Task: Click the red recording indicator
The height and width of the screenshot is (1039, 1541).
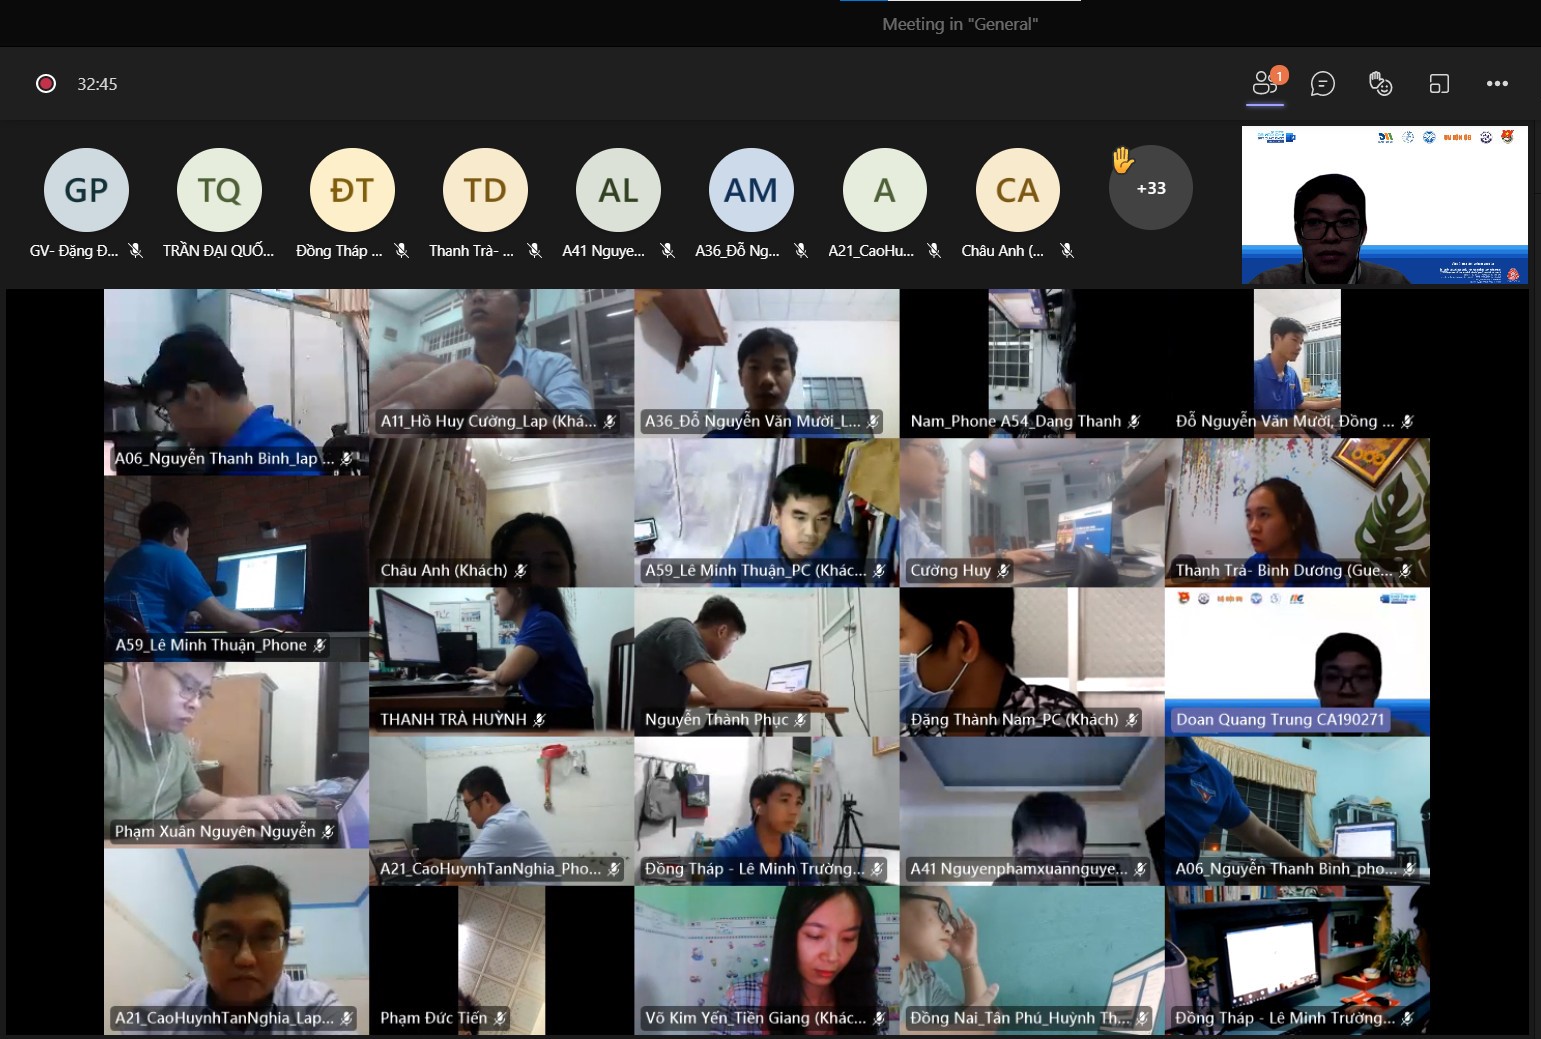Action: click(46, 84)
